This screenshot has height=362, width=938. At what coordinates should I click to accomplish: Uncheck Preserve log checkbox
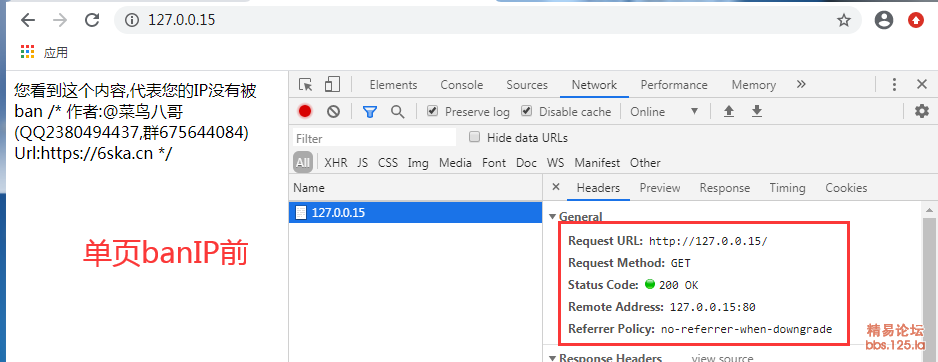[x=433, y=111]
